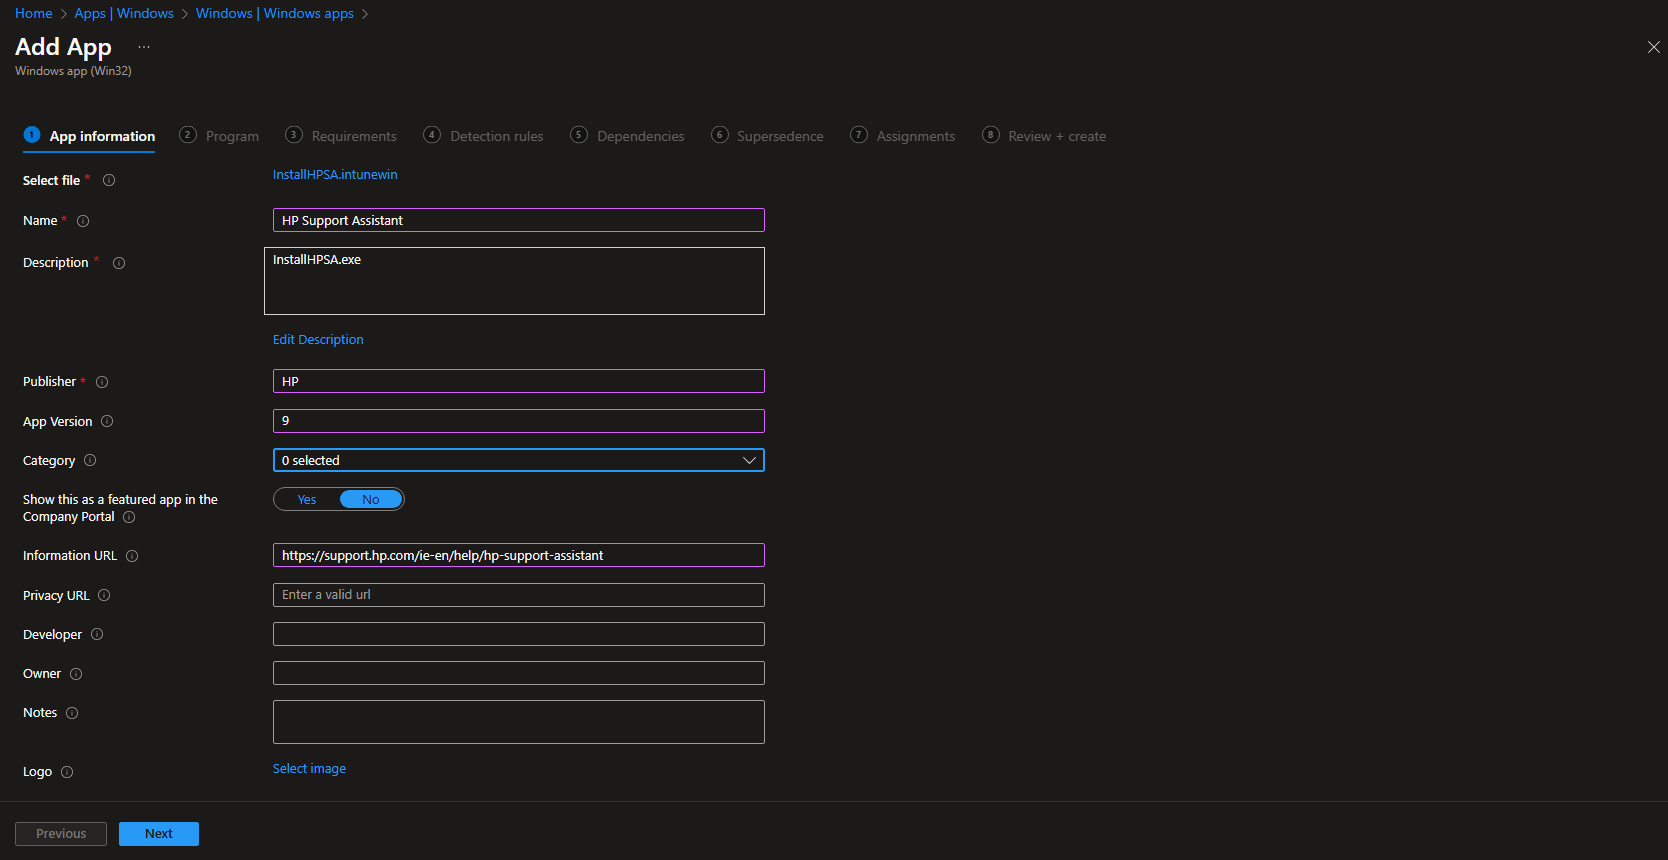The height and width of the screenshot is (860, 1668).
Task: Click the info icon next to Select file
Action: (x=109, y=181)
